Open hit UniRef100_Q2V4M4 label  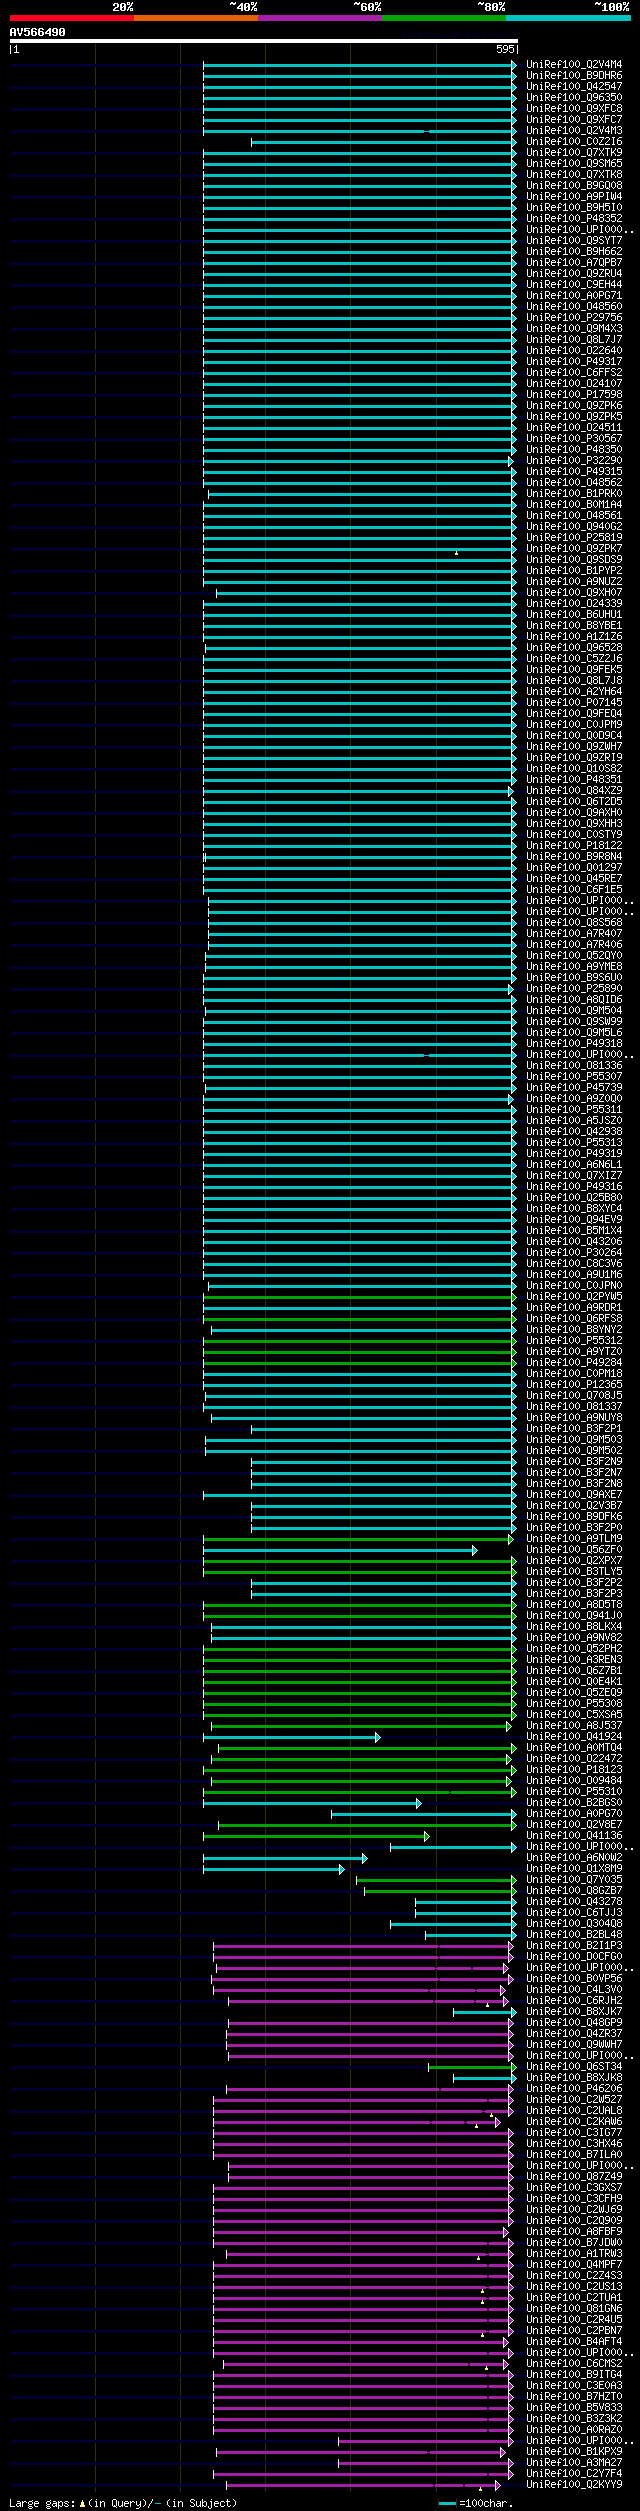[x=574, y=65]
